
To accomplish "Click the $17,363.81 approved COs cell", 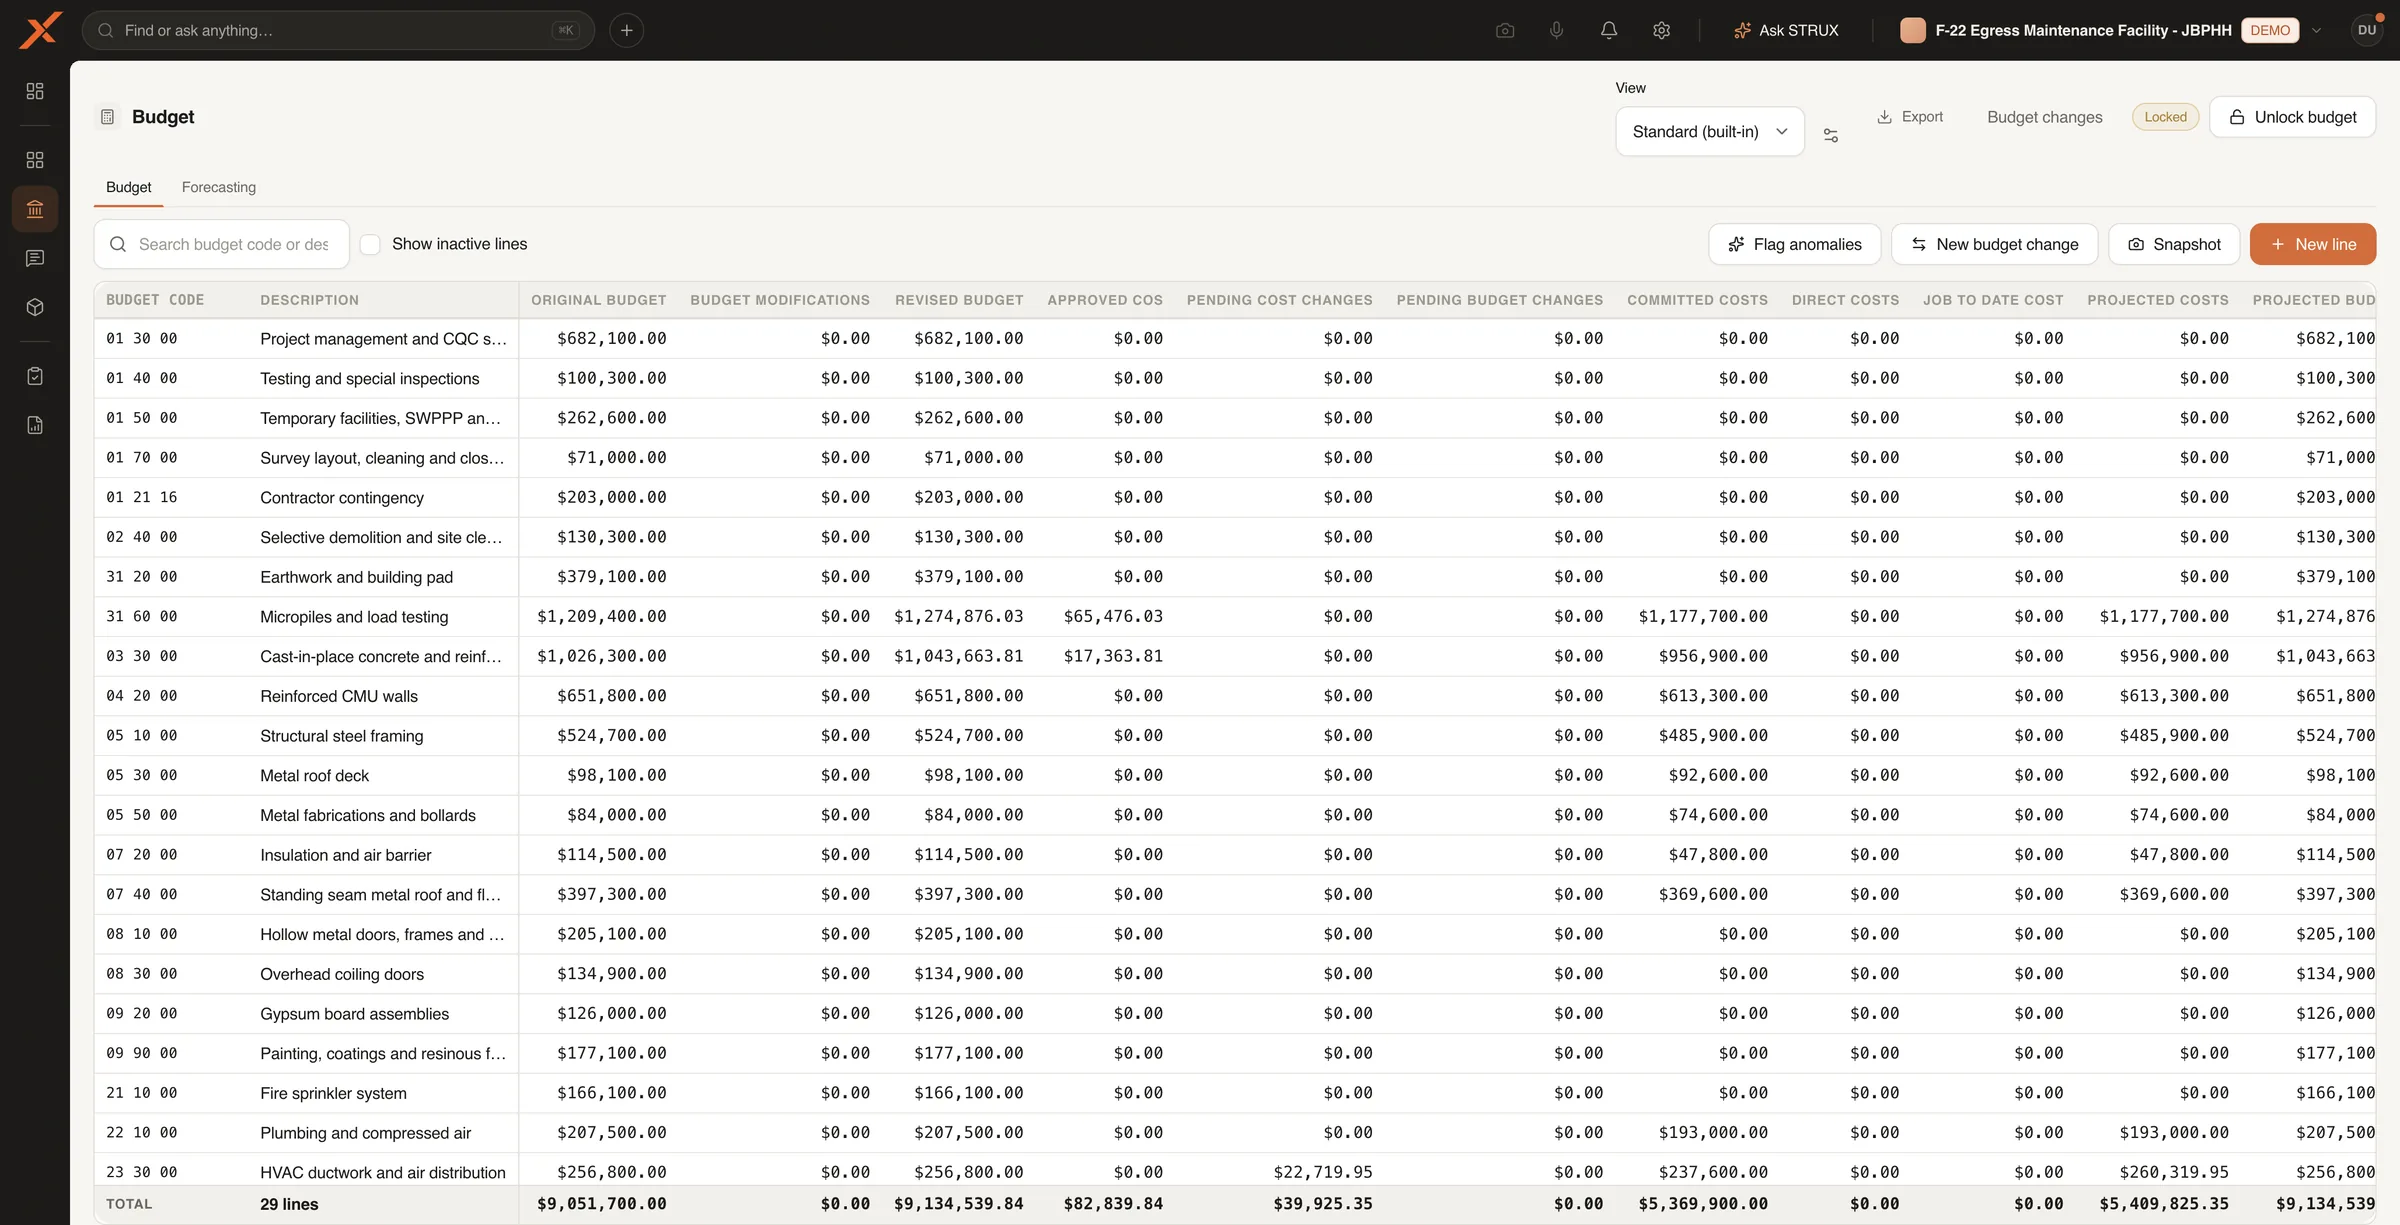I will click(x=1113, y=656).
